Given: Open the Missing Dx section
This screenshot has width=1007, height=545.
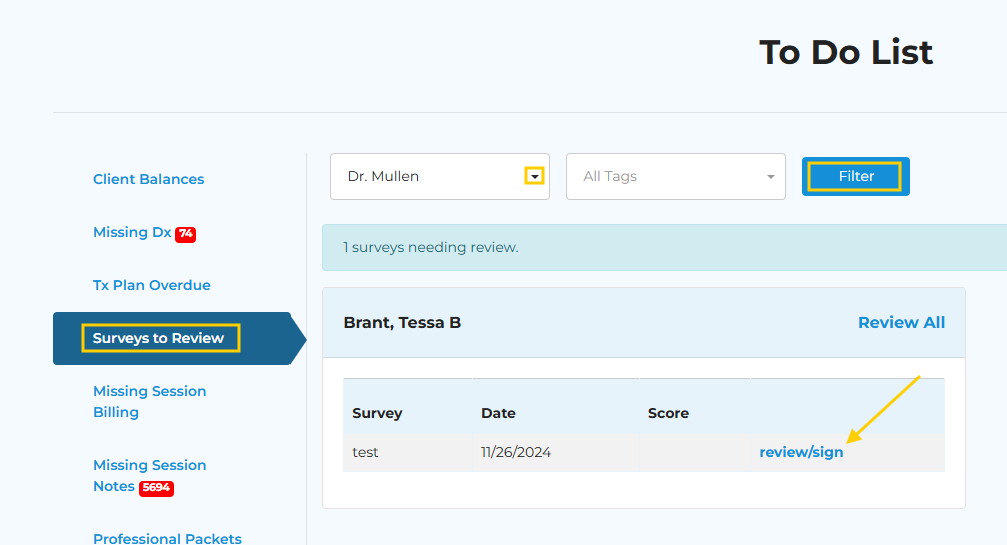Looking at the screenshot, I should coord(132,232).
